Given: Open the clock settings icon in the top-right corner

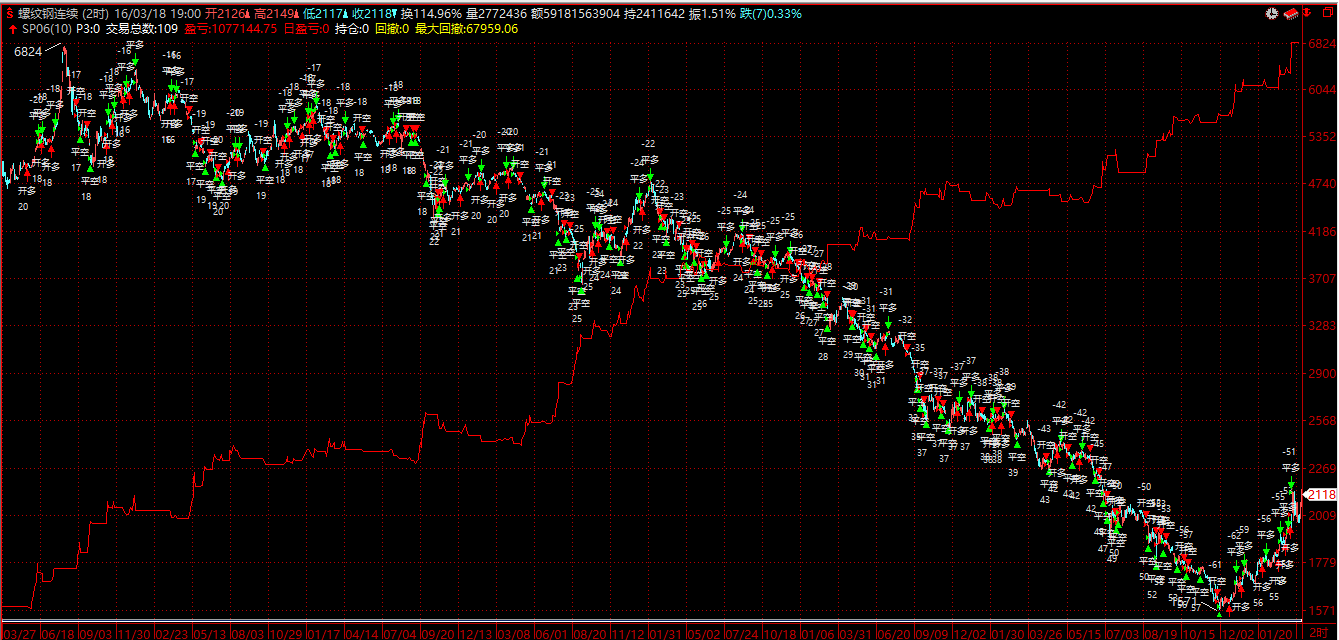Looking at the screenshot, I should (x=1271, y=14).
